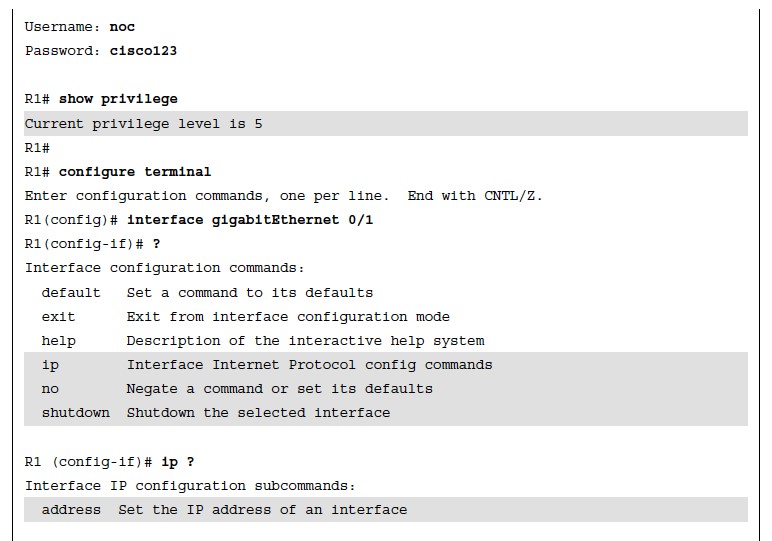This screenshot has width=772, height=541.
Task: Click the default command entry
Action: [71, 292]
